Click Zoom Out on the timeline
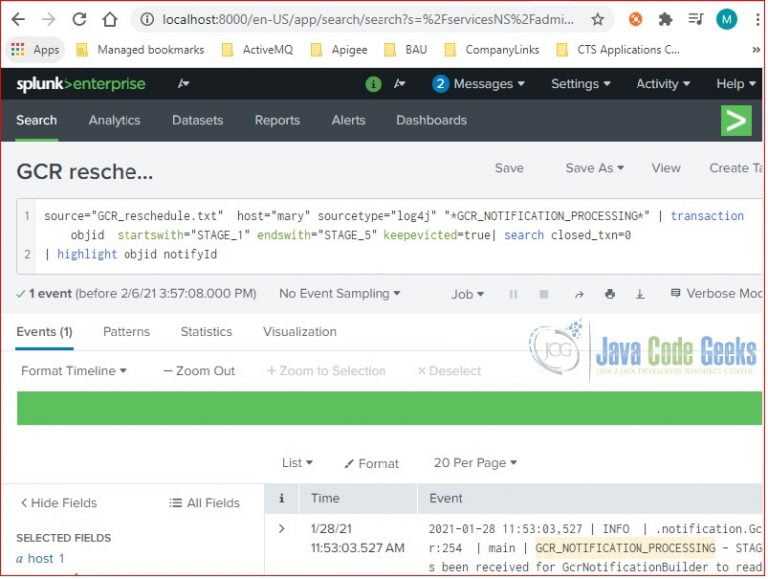 tap(199, 371)
